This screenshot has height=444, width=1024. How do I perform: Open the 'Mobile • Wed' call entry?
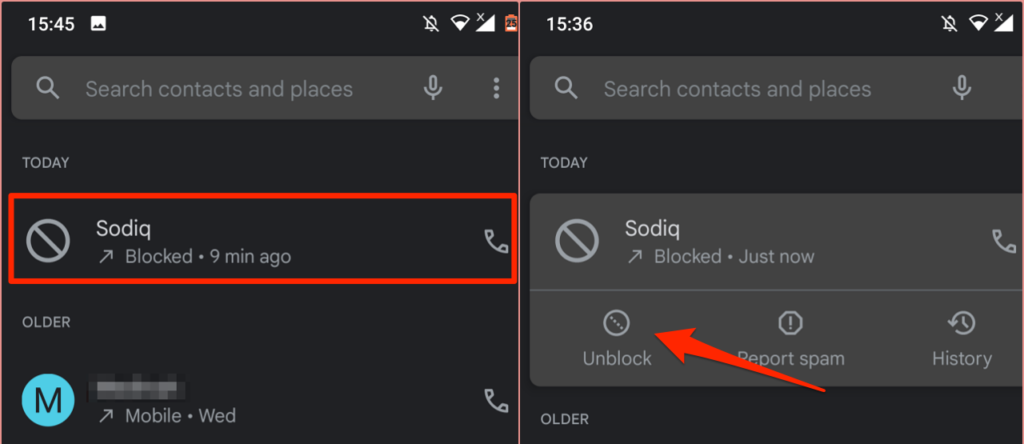pyautogui.click(x=263, y=400)
